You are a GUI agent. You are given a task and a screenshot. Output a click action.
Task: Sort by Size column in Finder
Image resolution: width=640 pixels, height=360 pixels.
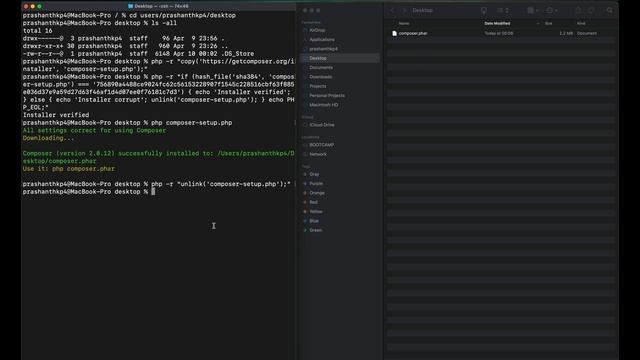click(549, 24)
